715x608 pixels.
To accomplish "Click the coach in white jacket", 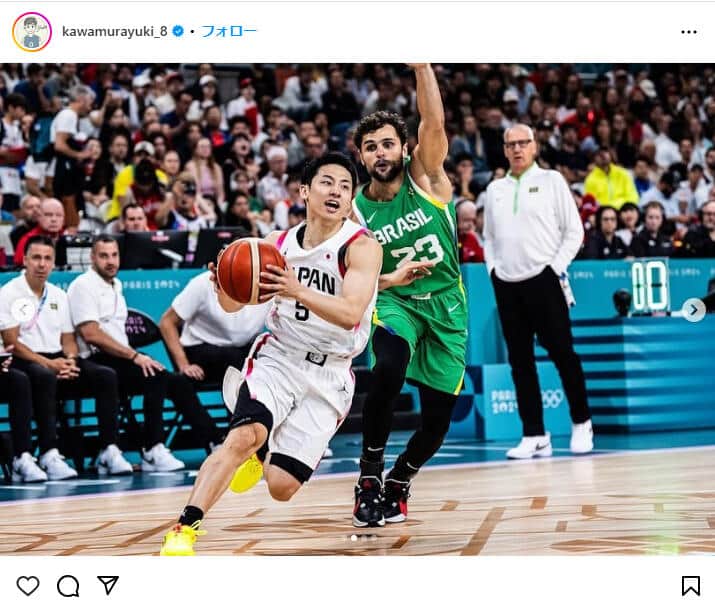I will 536,287.
